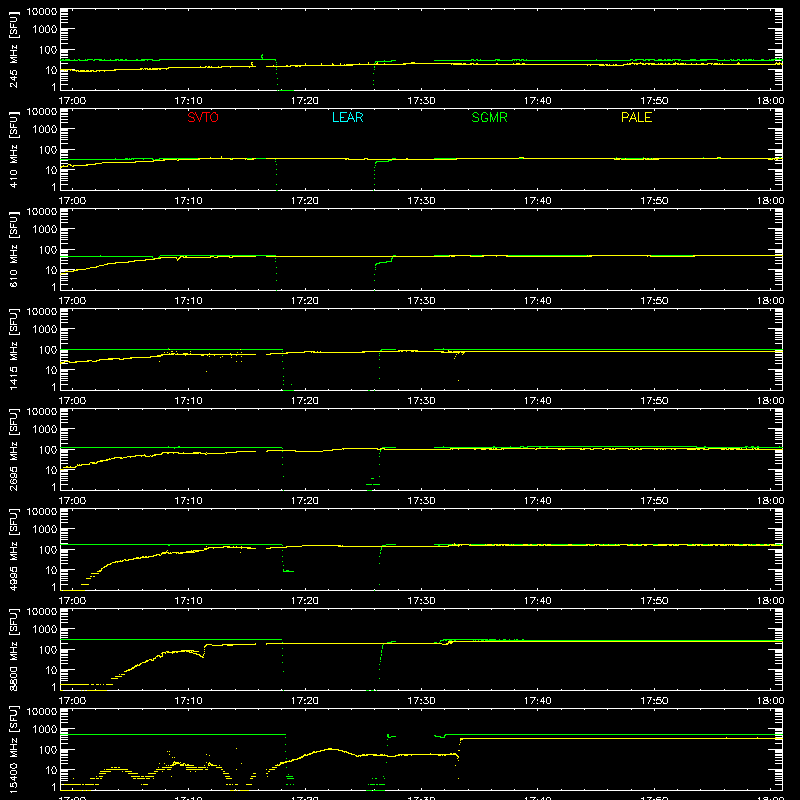
Task: Select the 15400 MHz [SFU] axis title
Action: (x=14, y=749)
